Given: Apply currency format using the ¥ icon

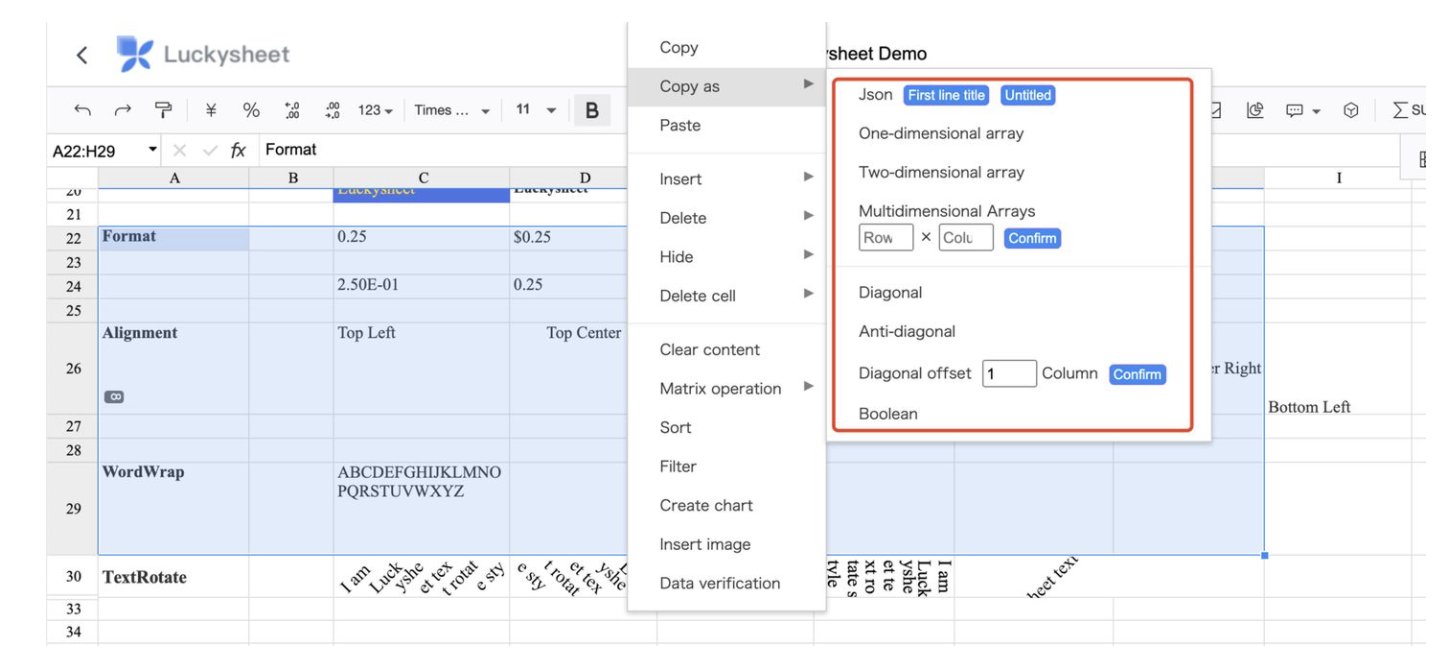Looking at the screenshot, I should pos(211,110).
